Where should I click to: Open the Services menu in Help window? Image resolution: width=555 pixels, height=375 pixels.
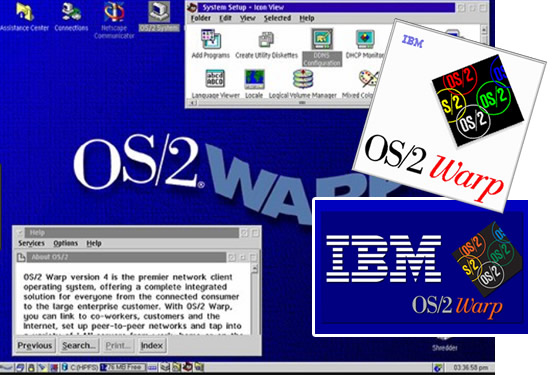pos(32,243)
